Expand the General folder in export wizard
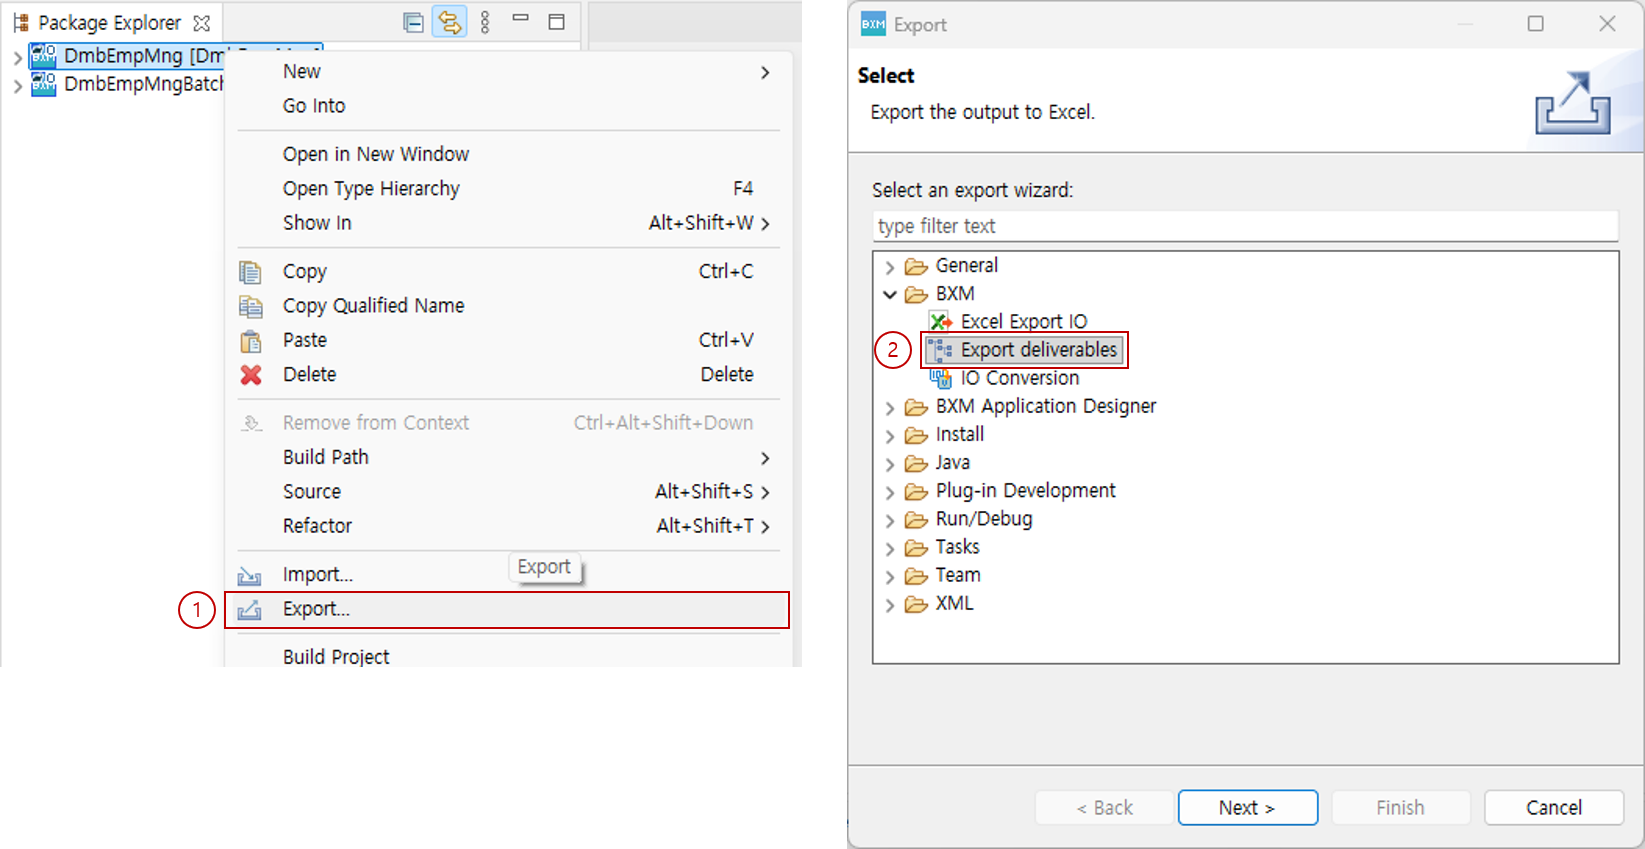The height and width of the screenshot is (849, 1645). click(890, 267)
